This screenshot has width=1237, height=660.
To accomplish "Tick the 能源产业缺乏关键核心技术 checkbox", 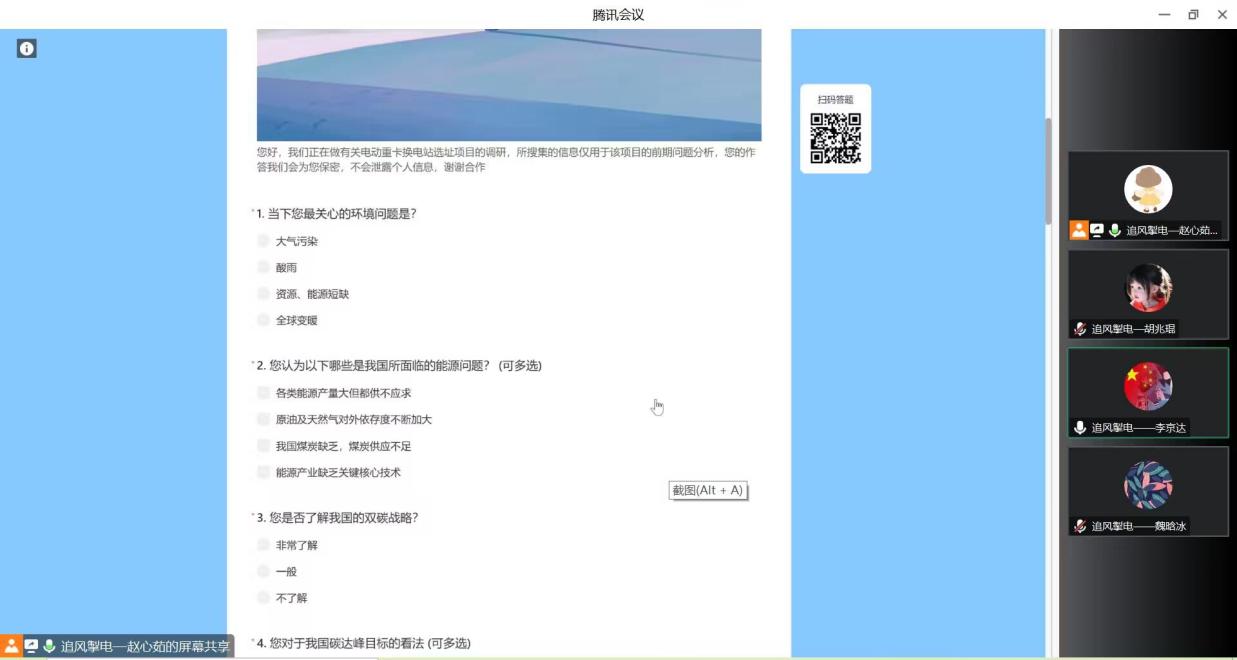I will click(x=263, y=472).
